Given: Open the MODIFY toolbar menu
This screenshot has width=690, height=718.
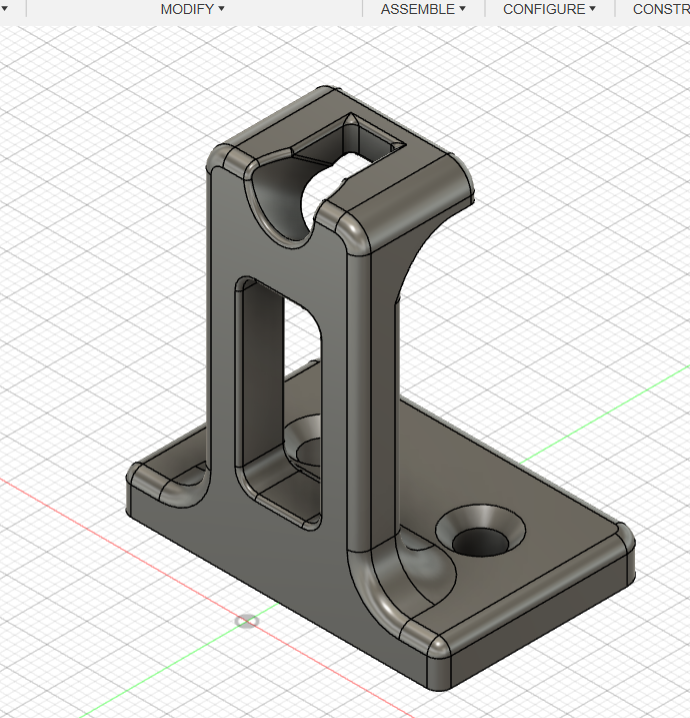Looking at the screenshot, I should (x=192, y=9).
